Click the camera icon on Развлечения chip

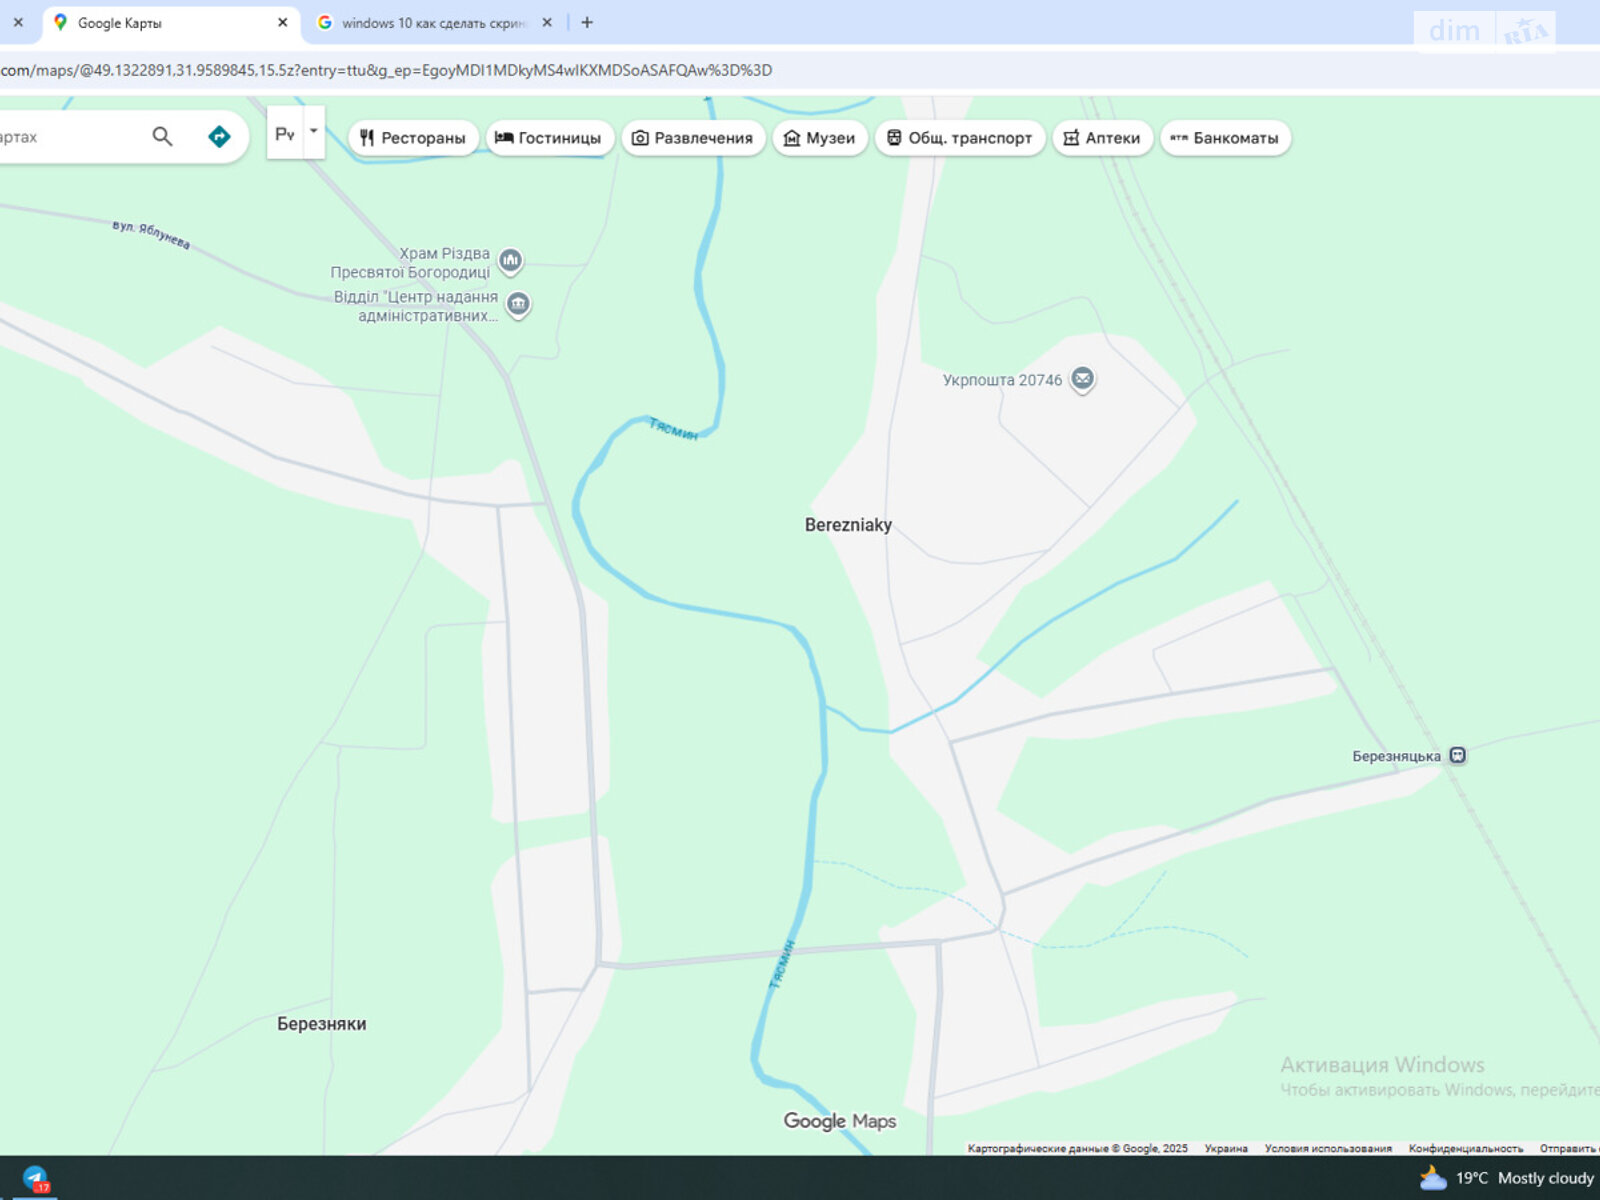click(640, 138)
